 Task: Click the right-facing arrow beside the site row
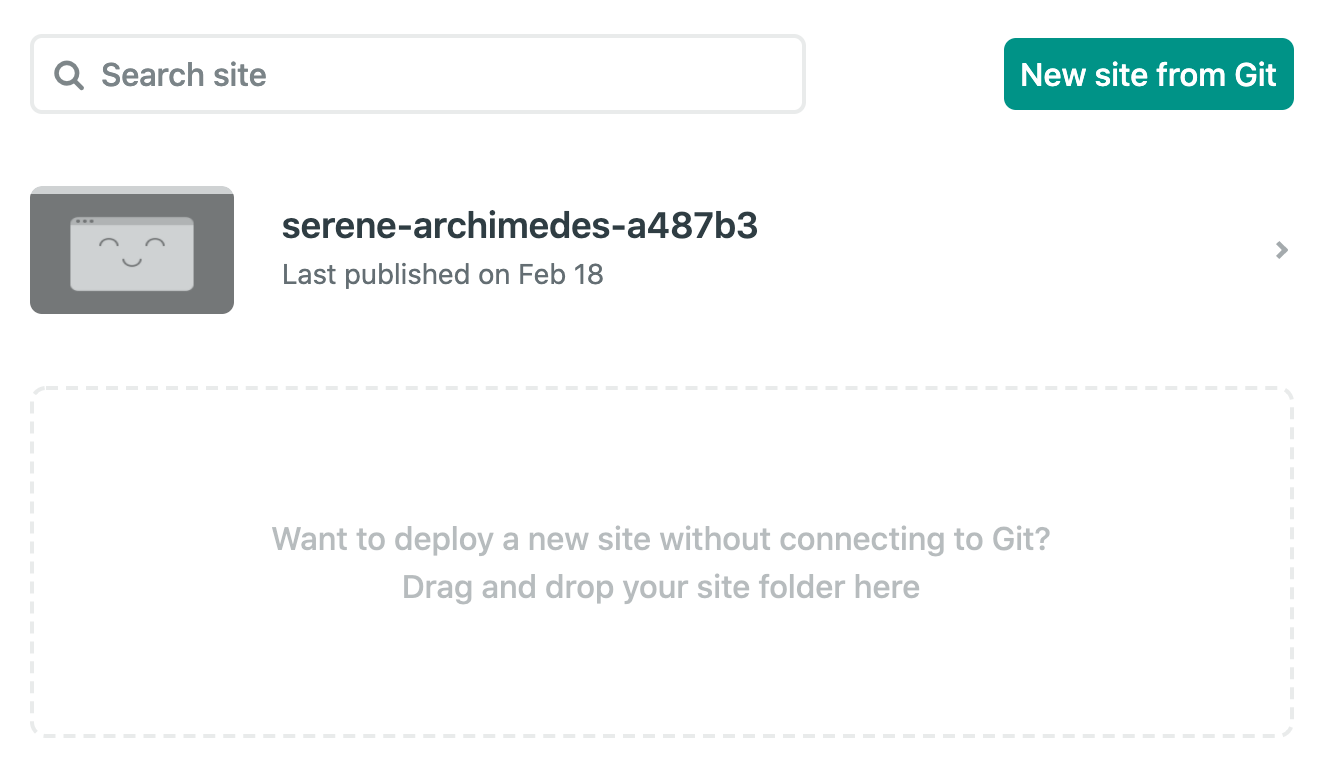point(1281,250)
